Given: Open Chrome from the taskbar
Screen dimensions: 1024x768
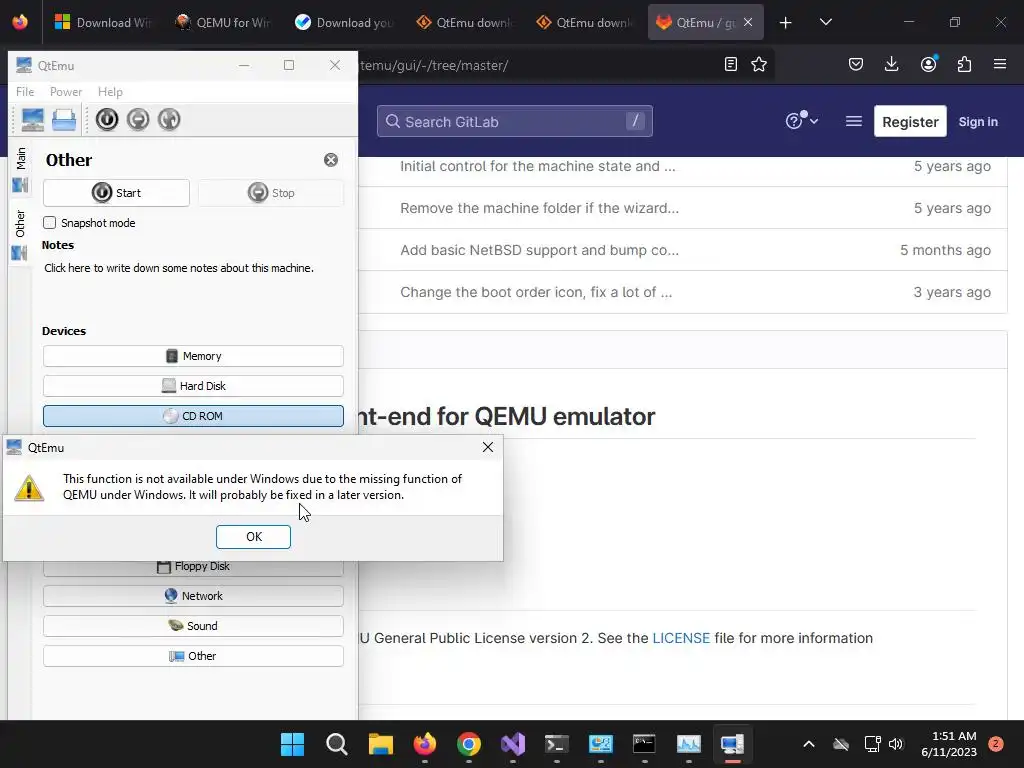Looking at the screenshot, I should [469, 744].
